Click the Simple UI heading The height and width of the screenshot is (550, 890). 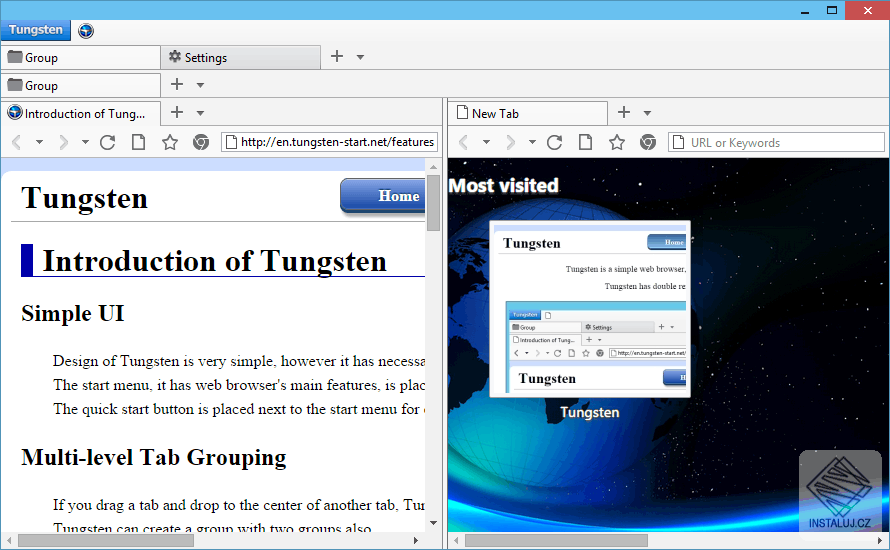tap(73, 313)
